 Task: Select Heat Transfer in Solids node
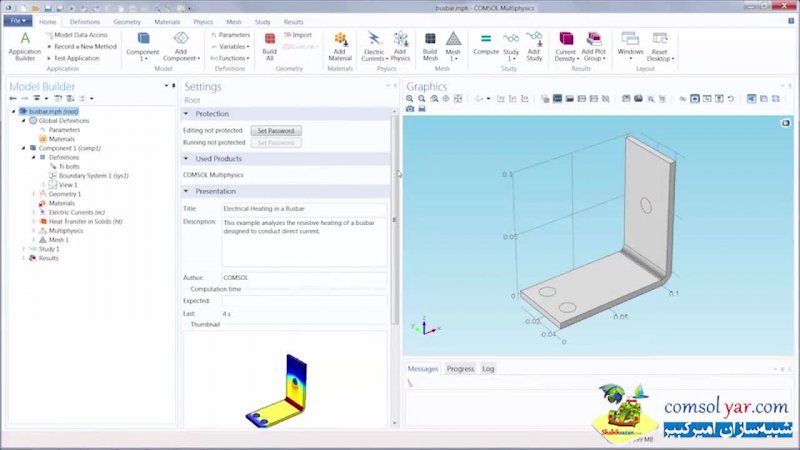coord(84,221)
